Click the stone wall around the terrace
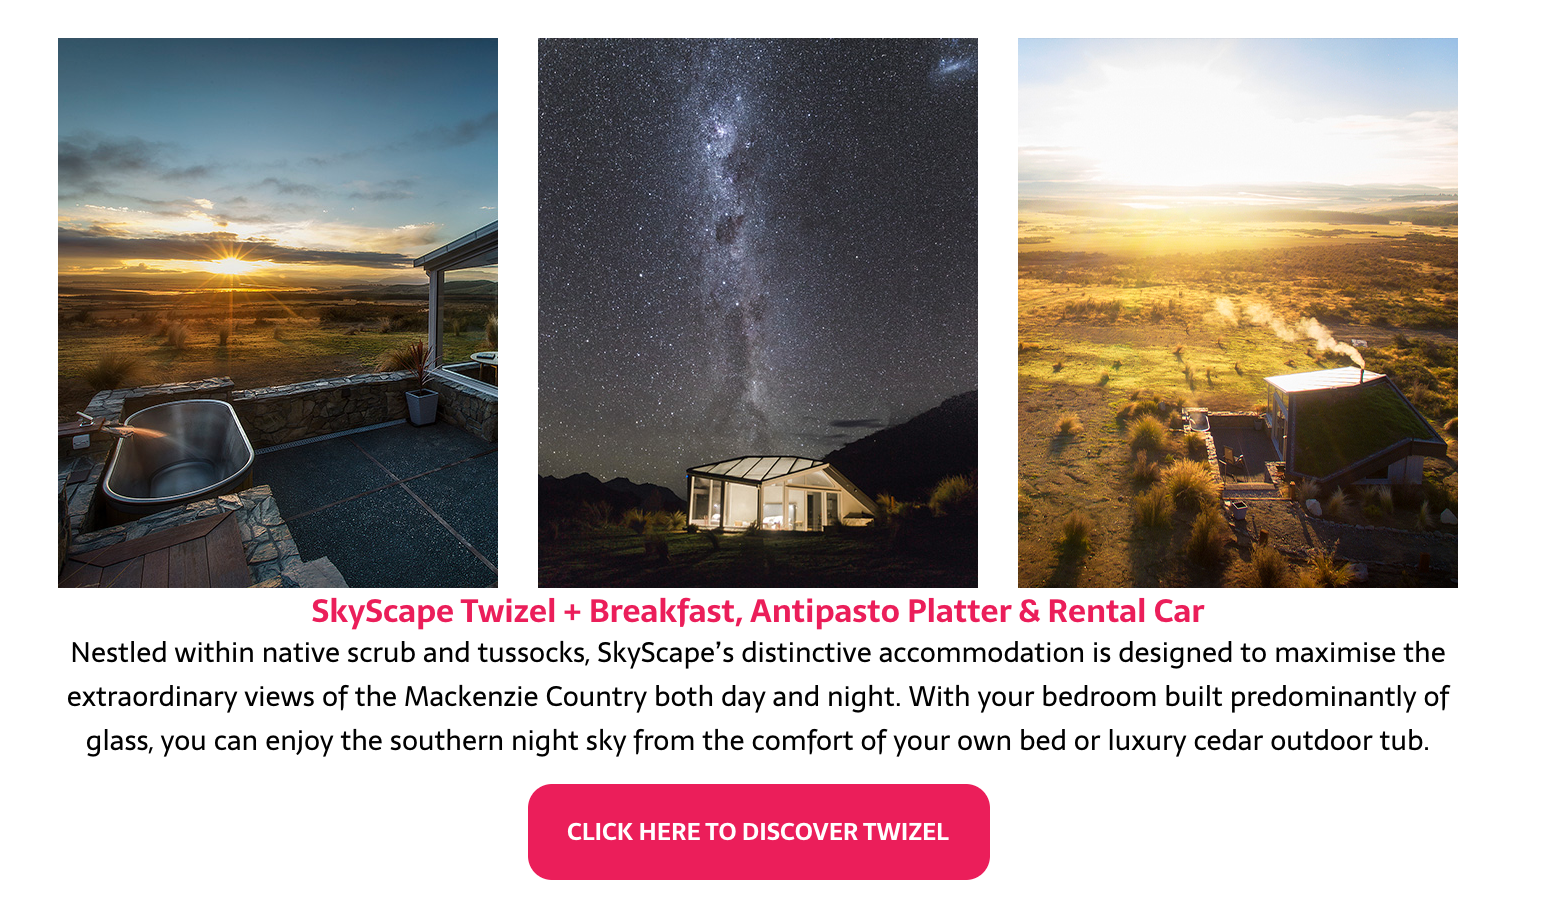 [320, 407]
